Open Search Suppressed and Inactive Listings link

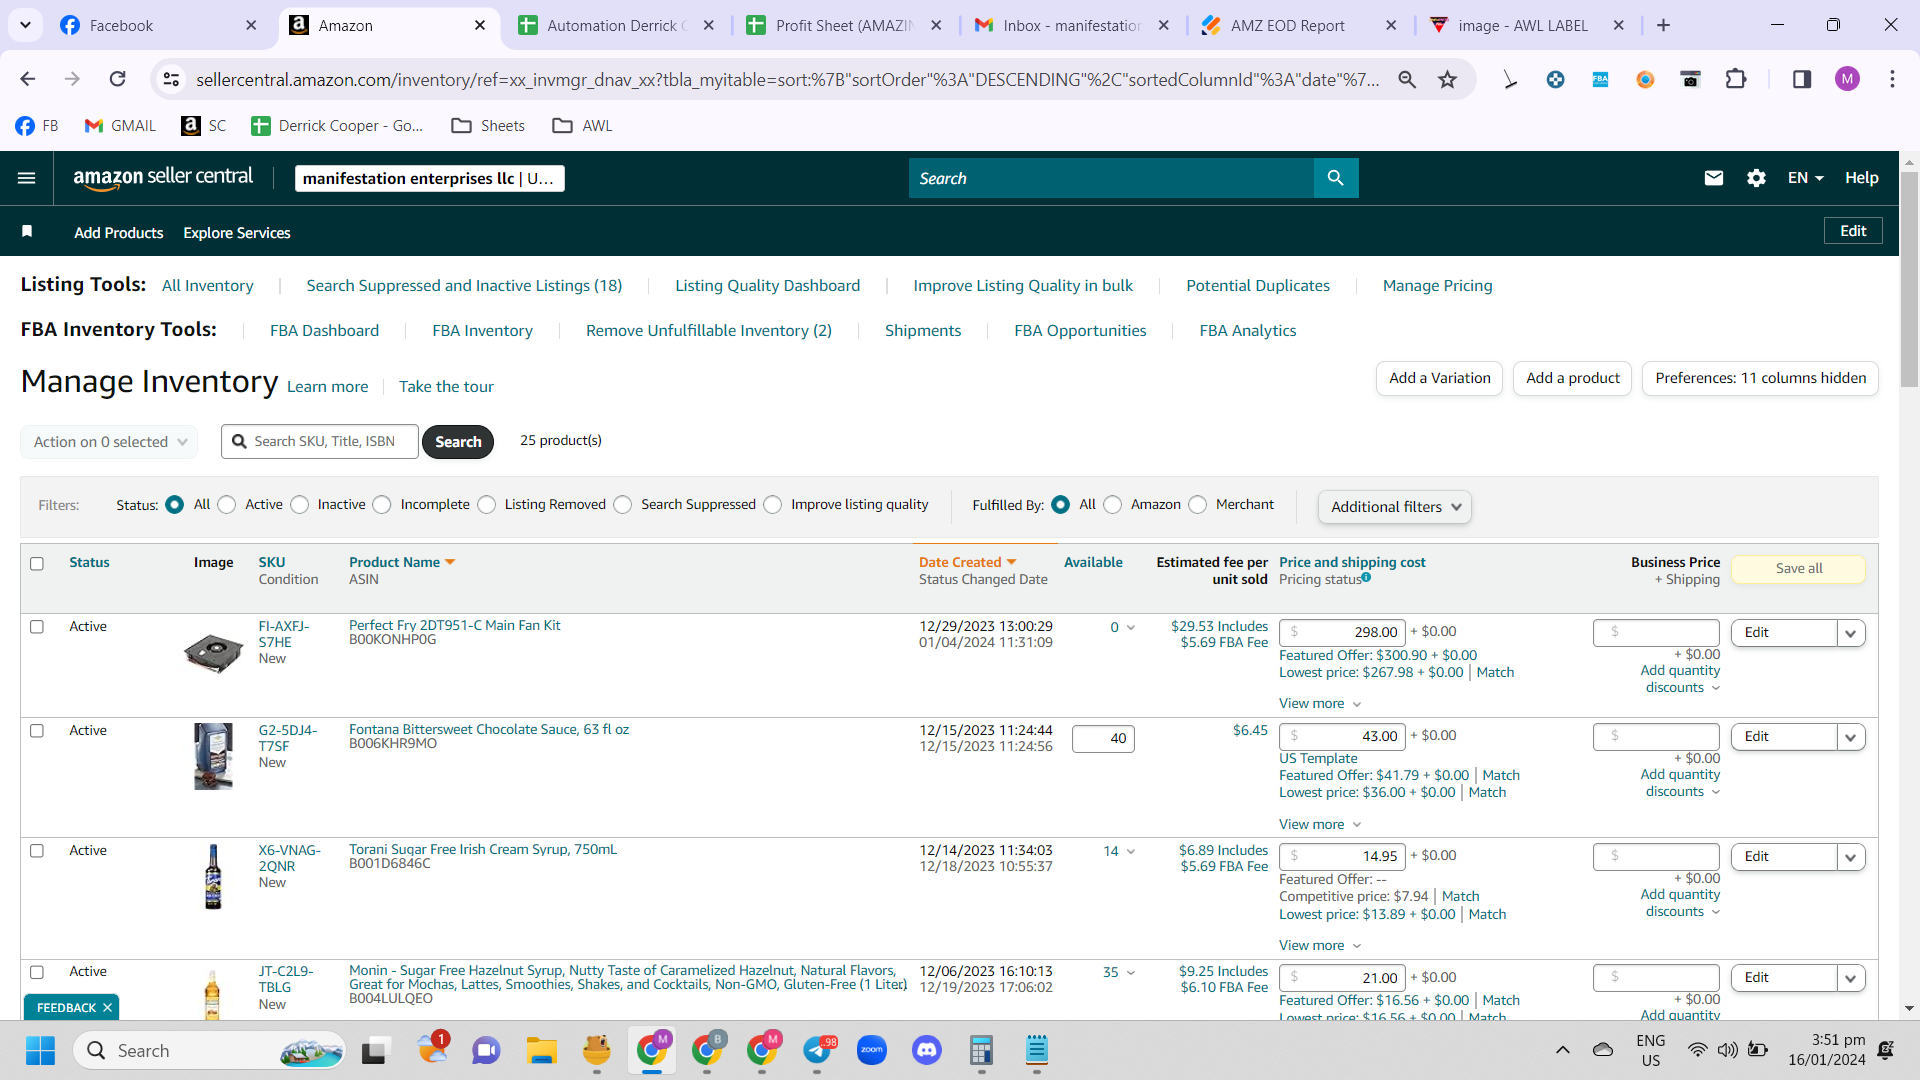[464, 286]
